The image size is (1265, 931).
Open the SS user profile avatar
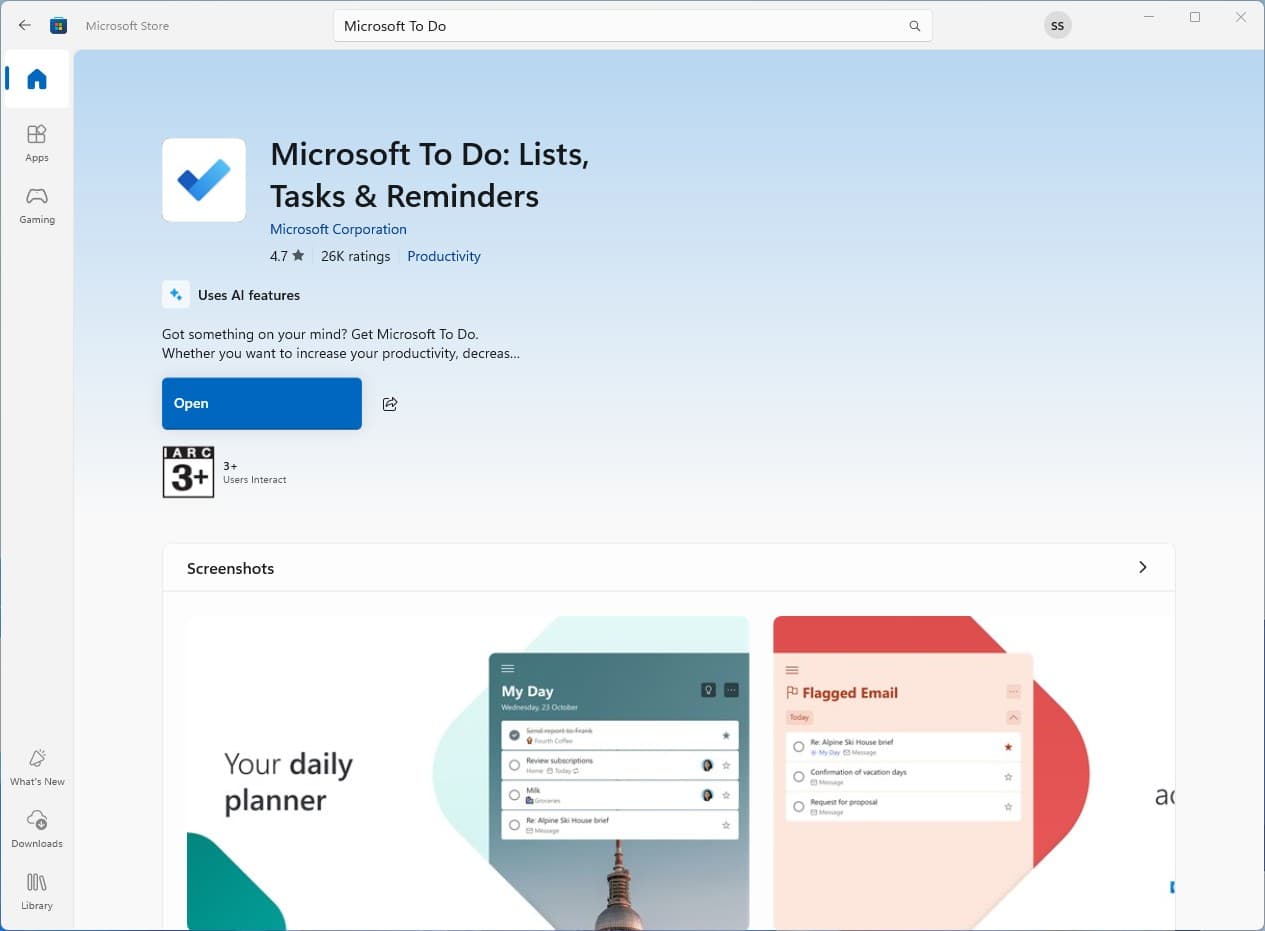[x=1057, y=26]
